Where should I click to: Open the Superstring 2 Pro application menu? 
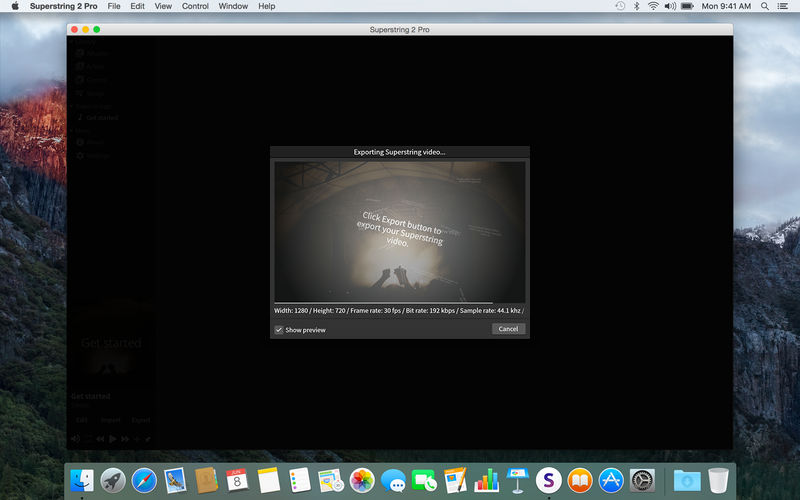coord(63,6)
